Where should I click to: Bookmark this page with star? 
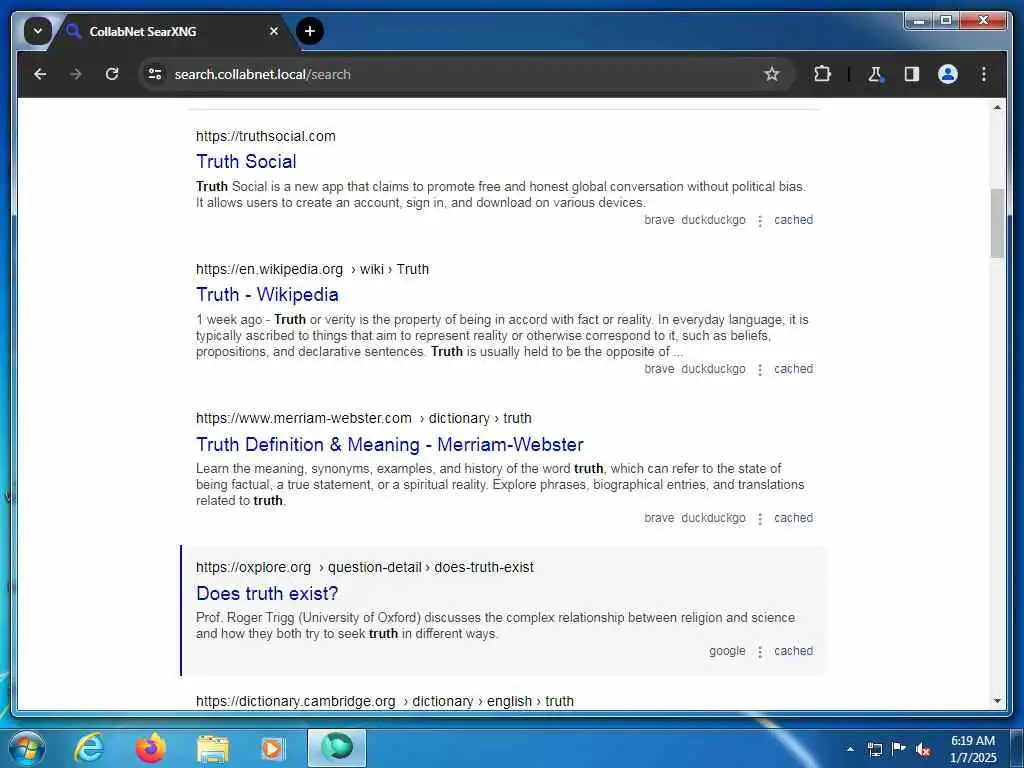[772, 74]
